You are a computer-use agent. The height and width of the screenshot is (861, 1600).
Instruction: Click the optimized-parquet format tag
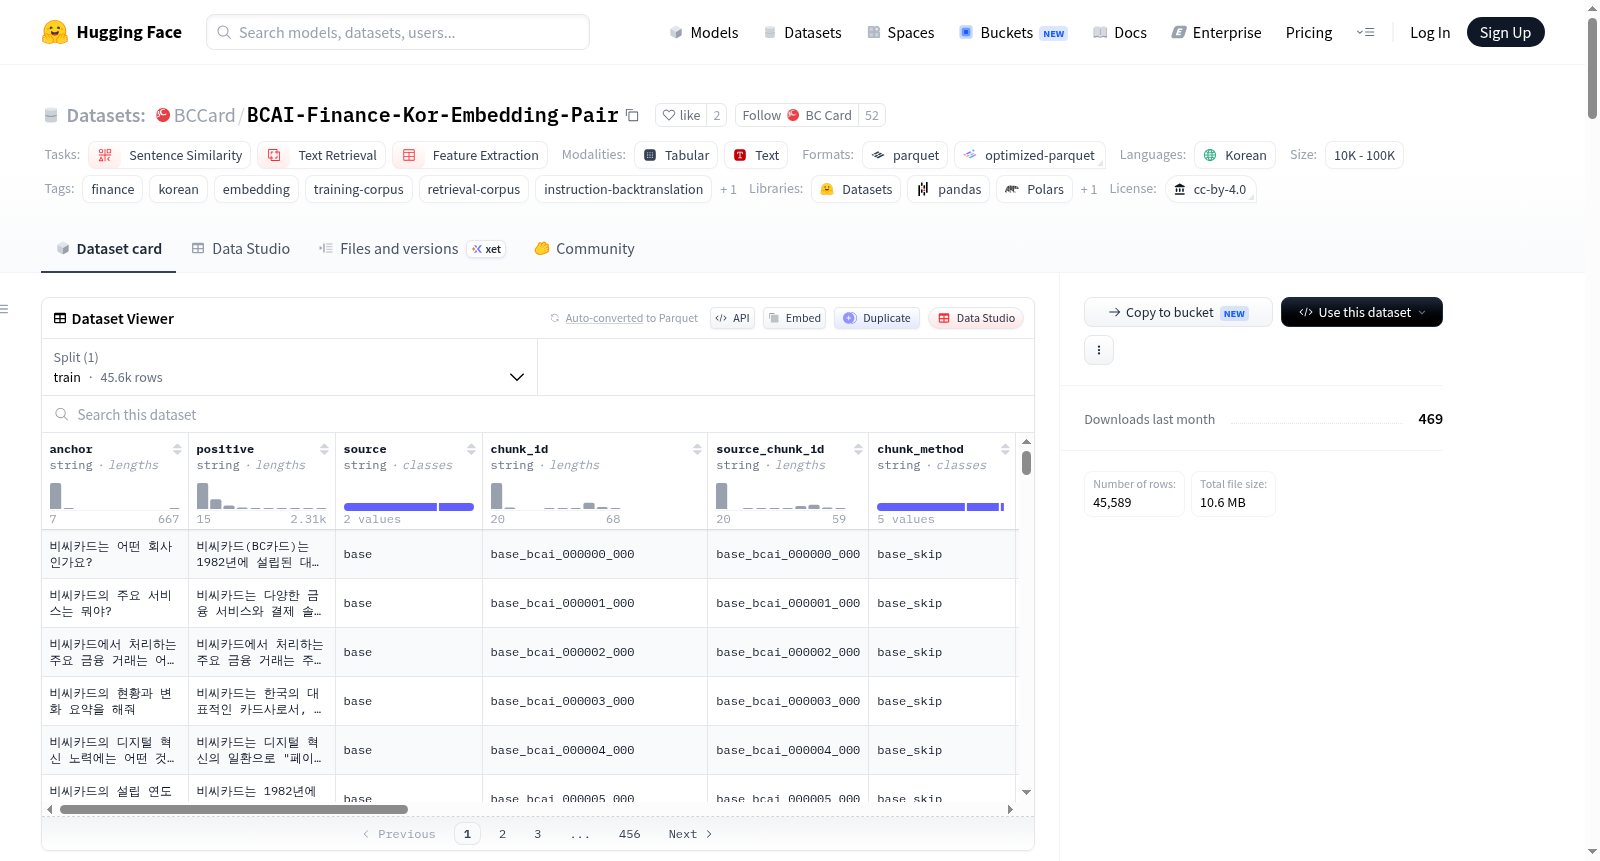click(1030, 155)
